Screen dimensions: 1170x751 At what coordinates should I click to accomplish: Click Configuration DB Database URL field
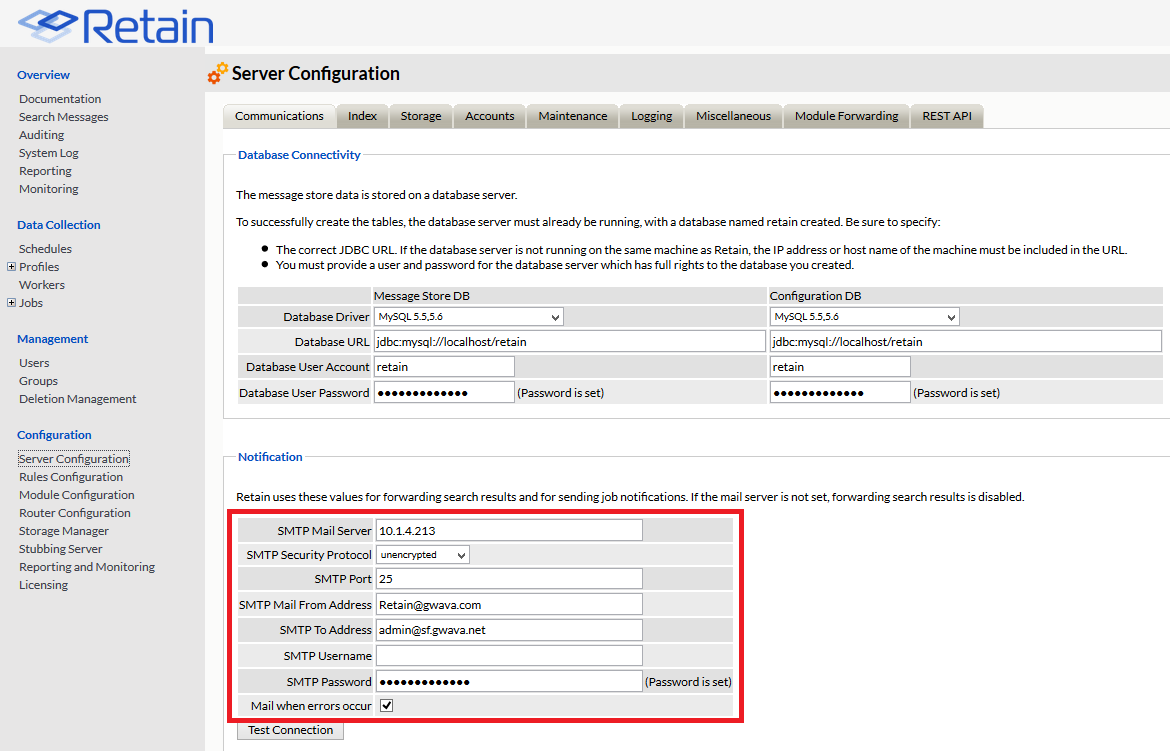(x=966, y=341)
